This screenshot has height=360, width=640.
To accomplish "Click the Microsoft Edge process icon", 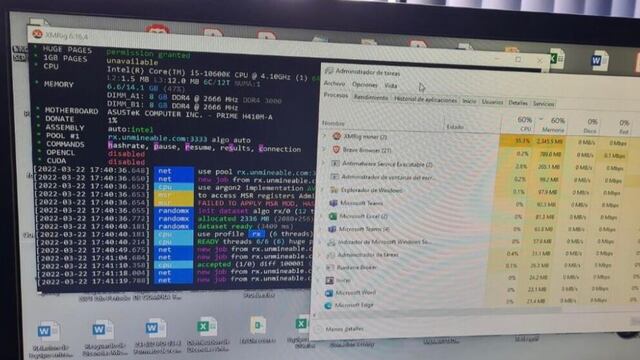I will pos(328,305).
